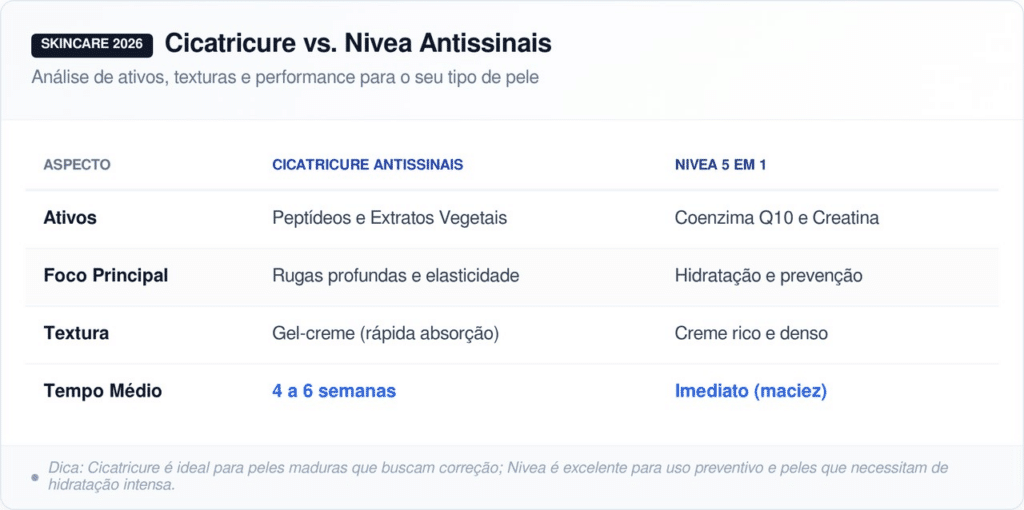Select the Coenzima Q10 e Creatina cell
The image size is (1024, 510).
click(776, 218)
